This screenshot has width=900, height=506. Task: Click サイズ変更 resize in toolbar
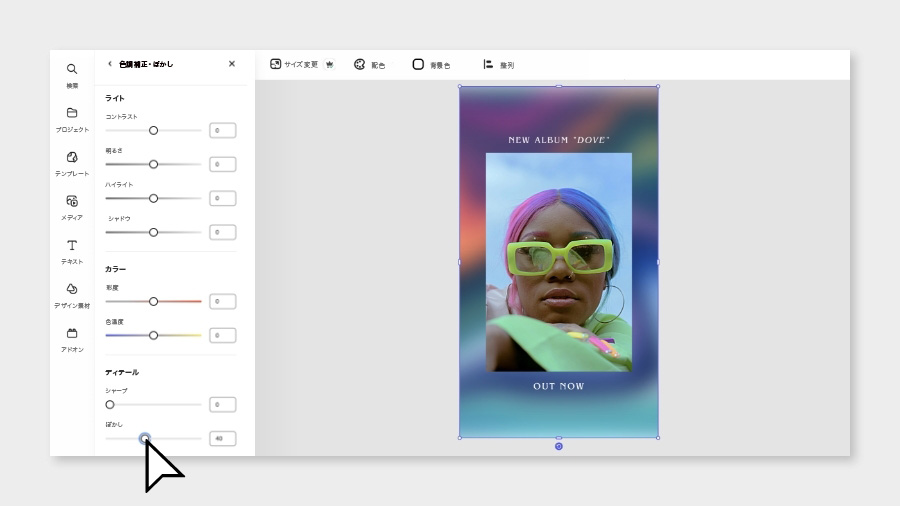[x=302, y=64]
